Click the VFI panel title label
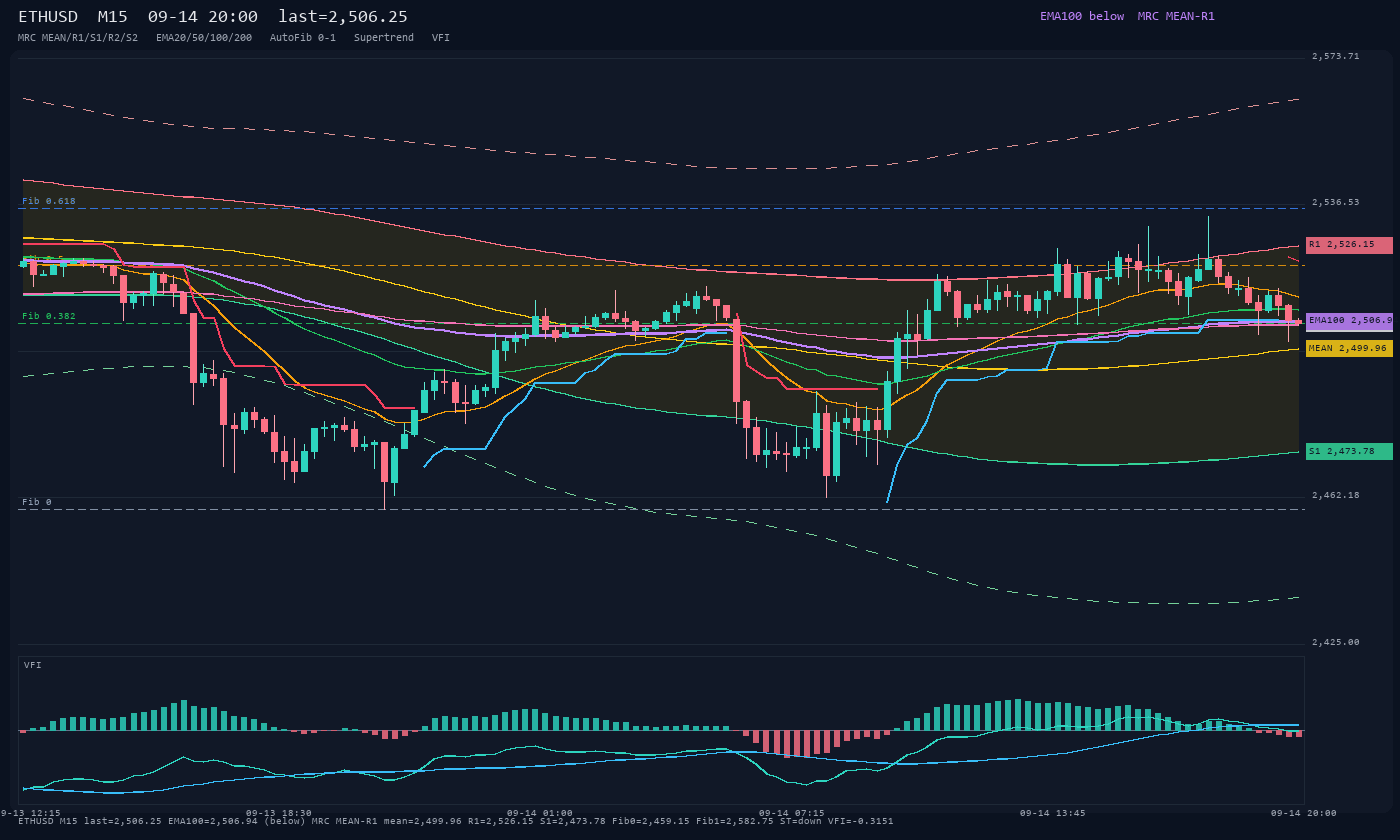This screenshot has height=840, width=1400. click(33, 665)
